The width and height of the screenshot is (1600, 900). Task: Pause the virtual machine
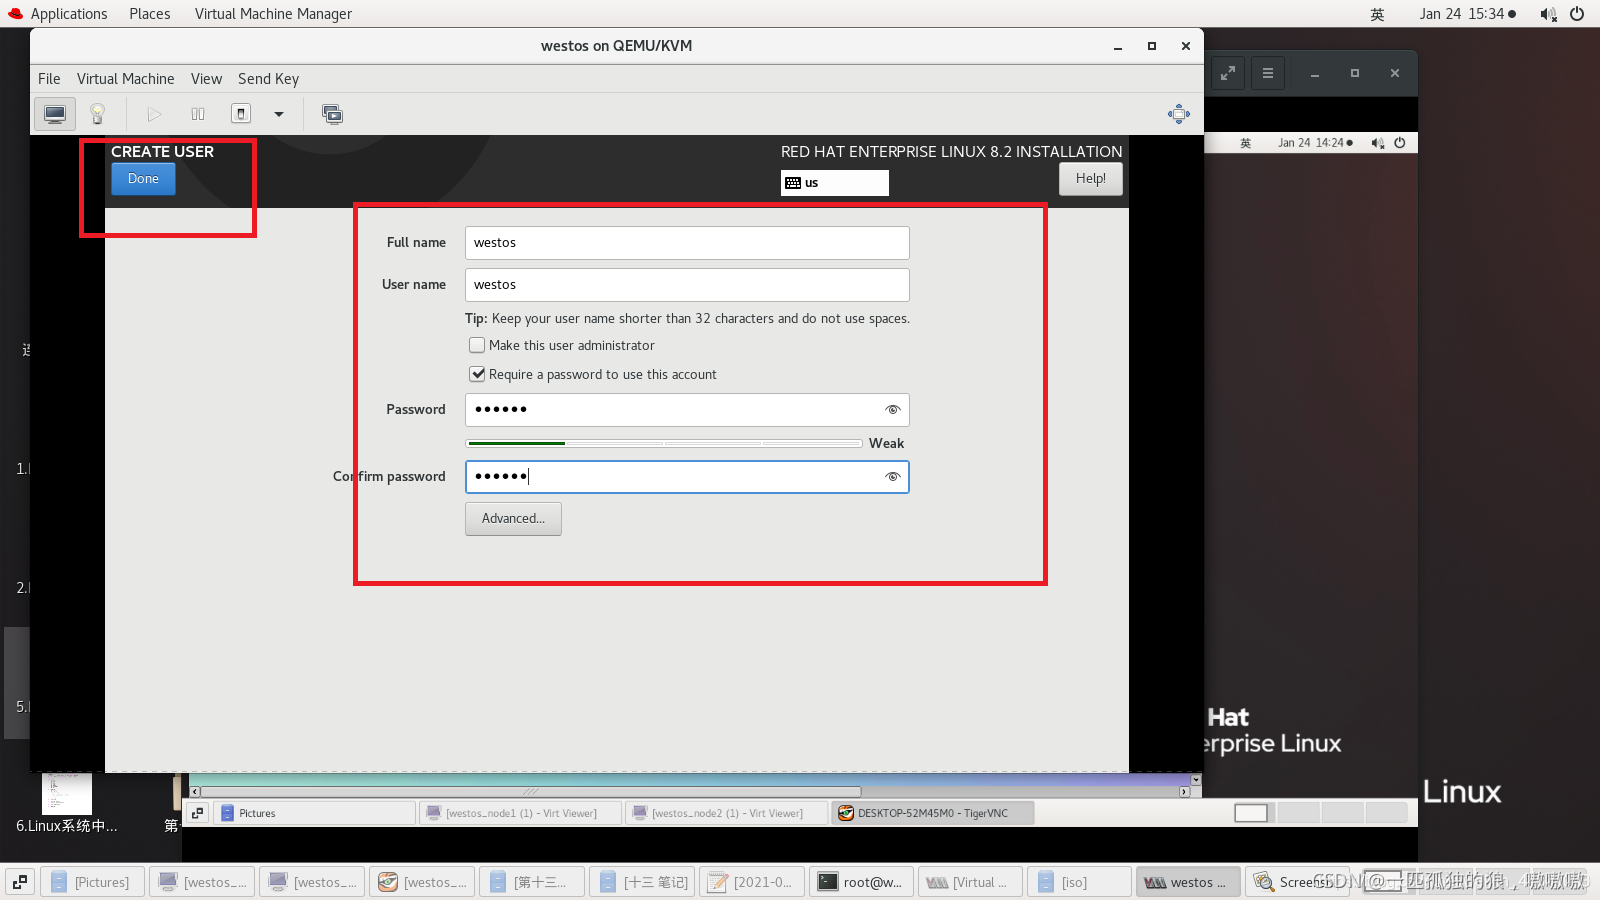[x=198, y=114]
